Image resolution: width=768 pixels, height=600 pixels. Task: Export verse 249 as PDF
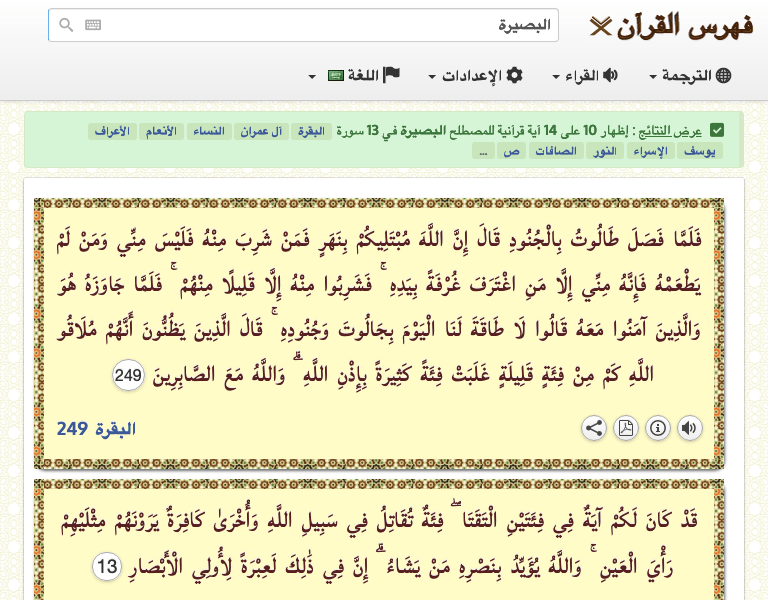point(626,429)
